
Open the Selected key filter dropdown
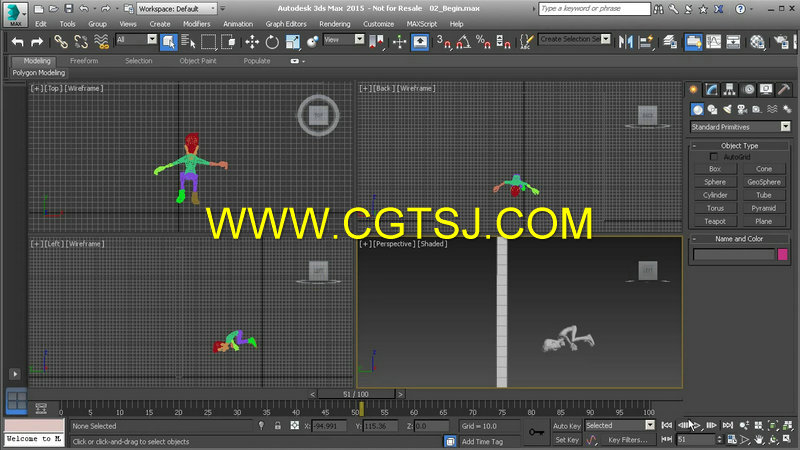coord(619,425)
